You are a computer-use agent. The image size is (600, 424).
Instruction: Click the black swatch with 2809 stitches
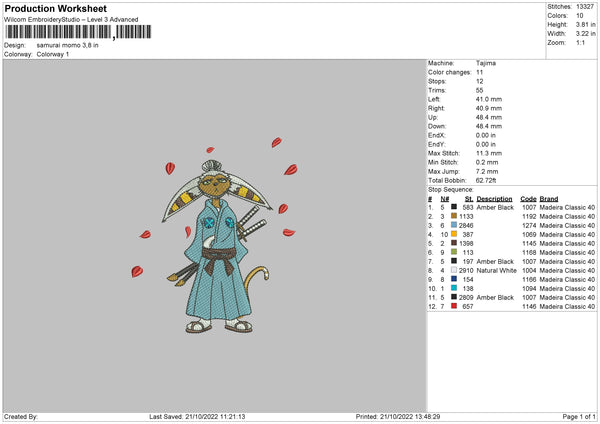pyautogui.click(x=454, y=297)
